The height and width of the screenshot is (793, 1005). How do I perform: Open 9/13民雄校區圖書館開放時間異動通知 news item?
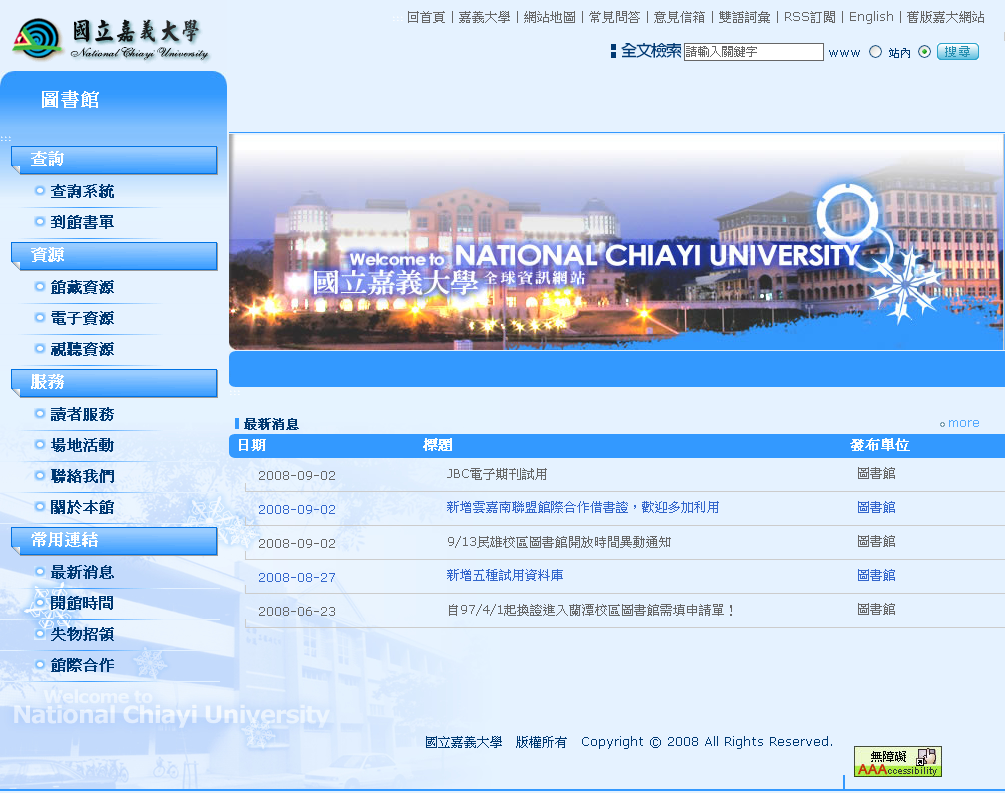click(x=559, y=542)
